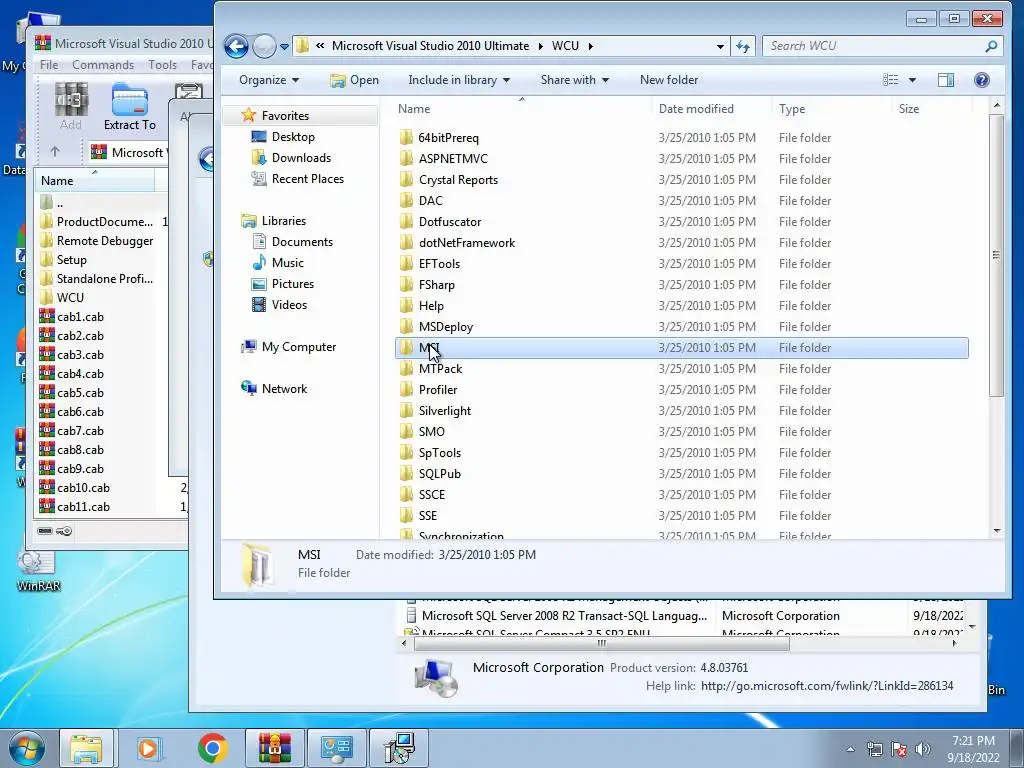Click the Explorer Forward navigation button
Image resolution: width=1024 pixels, height=768 pixels.
(x=264, y=46)
